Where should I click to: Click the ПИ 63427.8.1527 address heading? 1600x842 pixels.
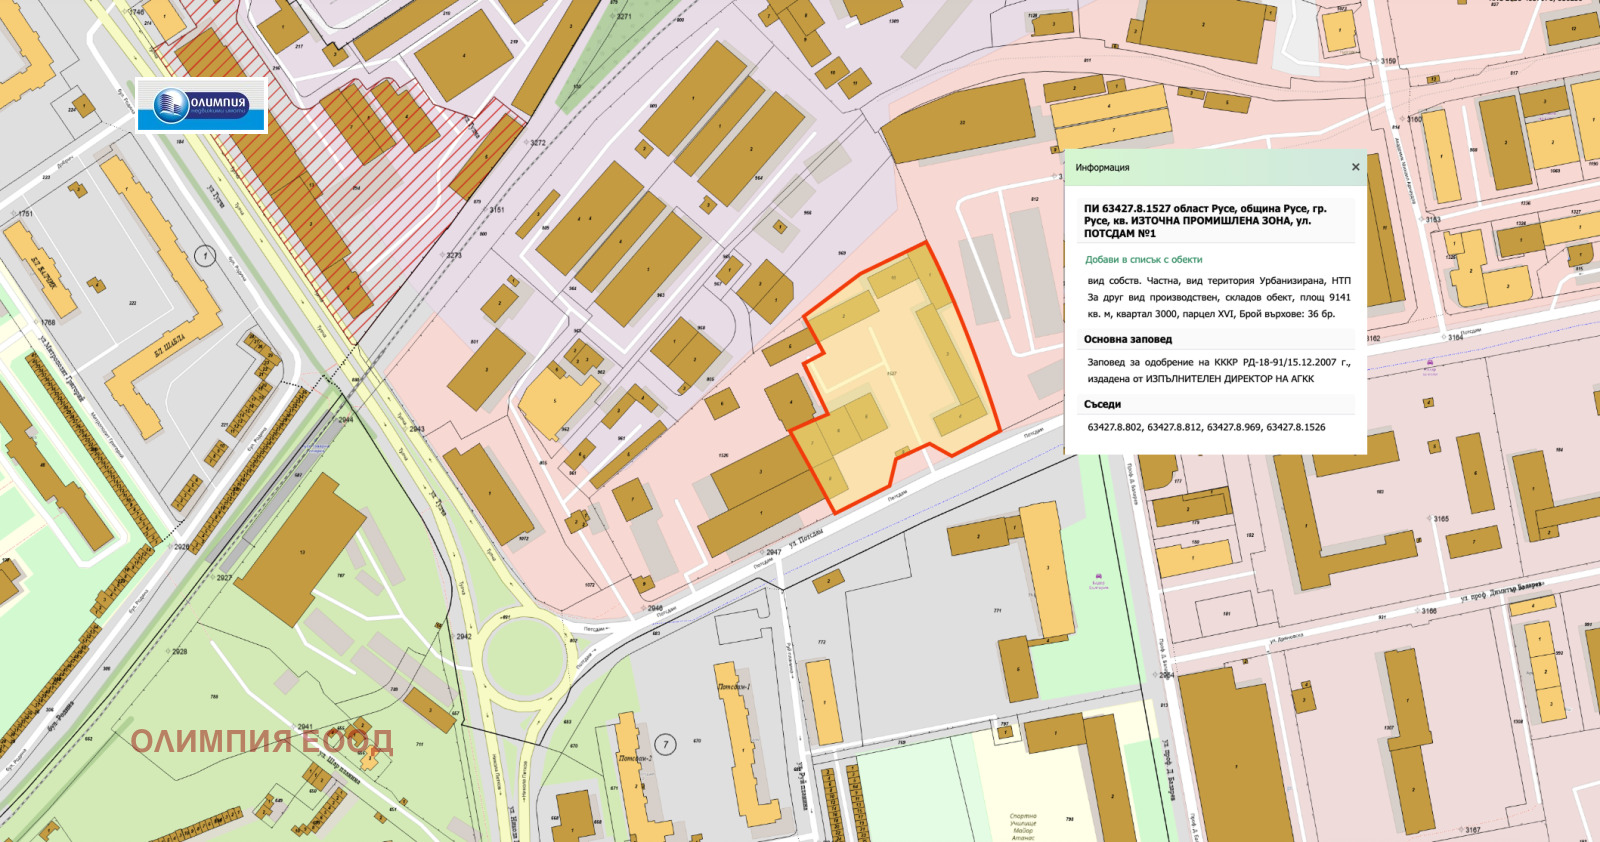pyautogui.click(x=1205, y=221)
